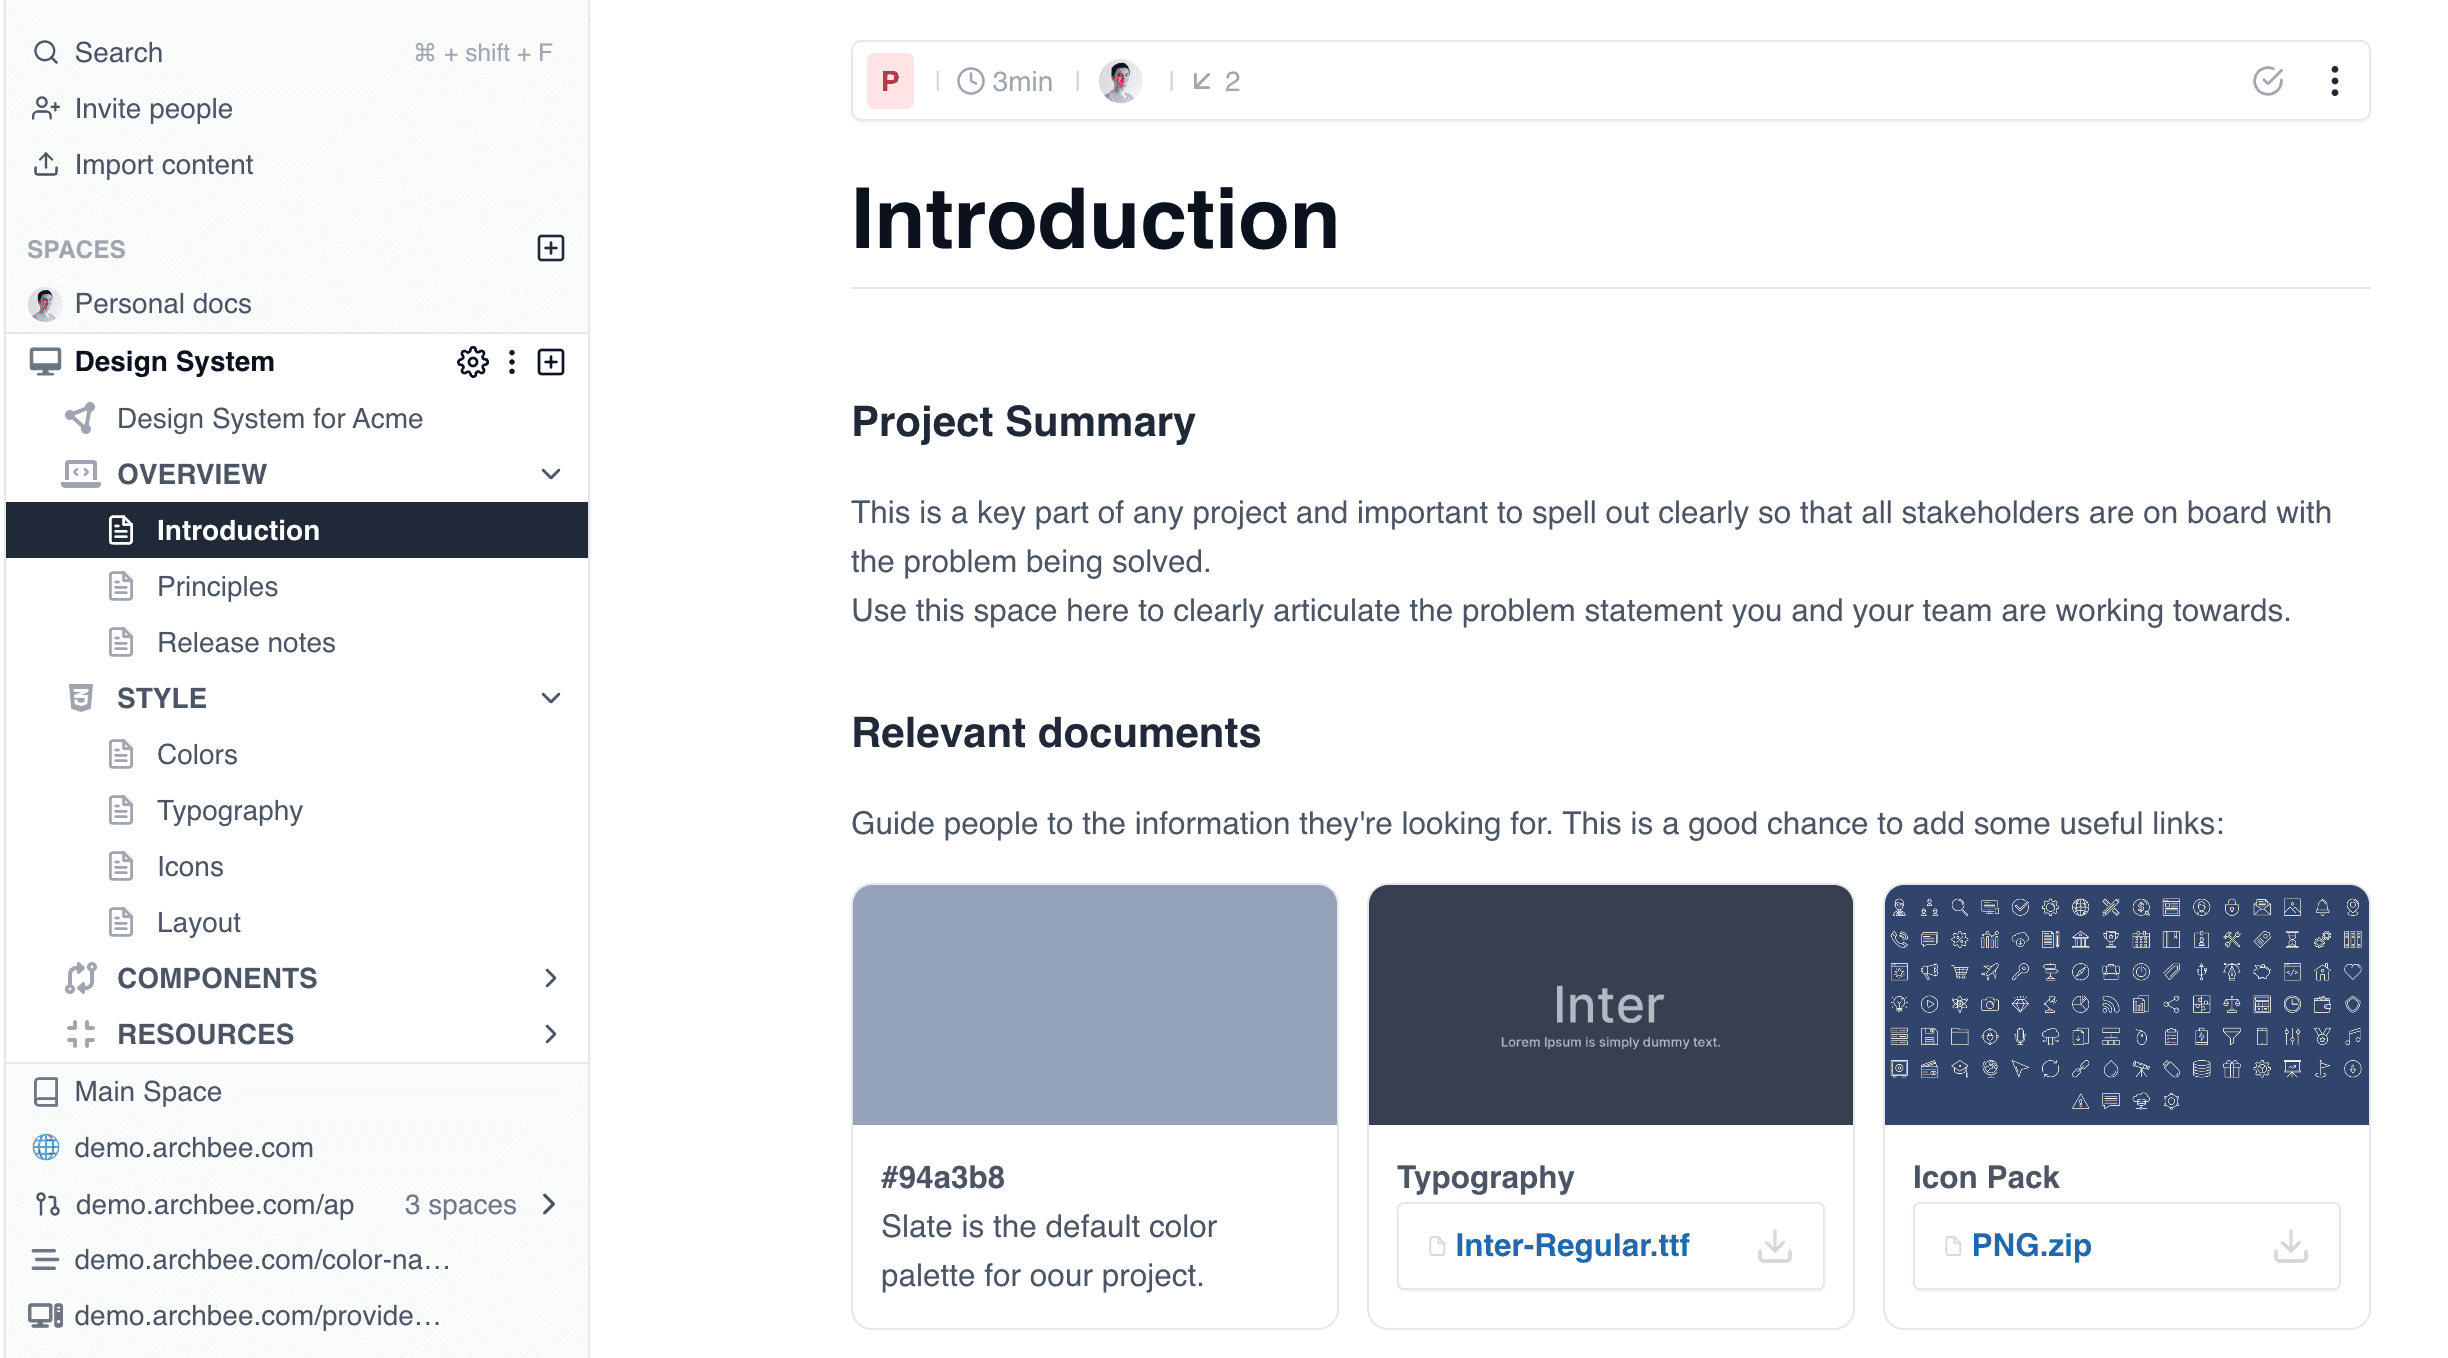Open the Inter-Regular.ttf link
The image size is (2448, 1358).
(1571, 1246)
